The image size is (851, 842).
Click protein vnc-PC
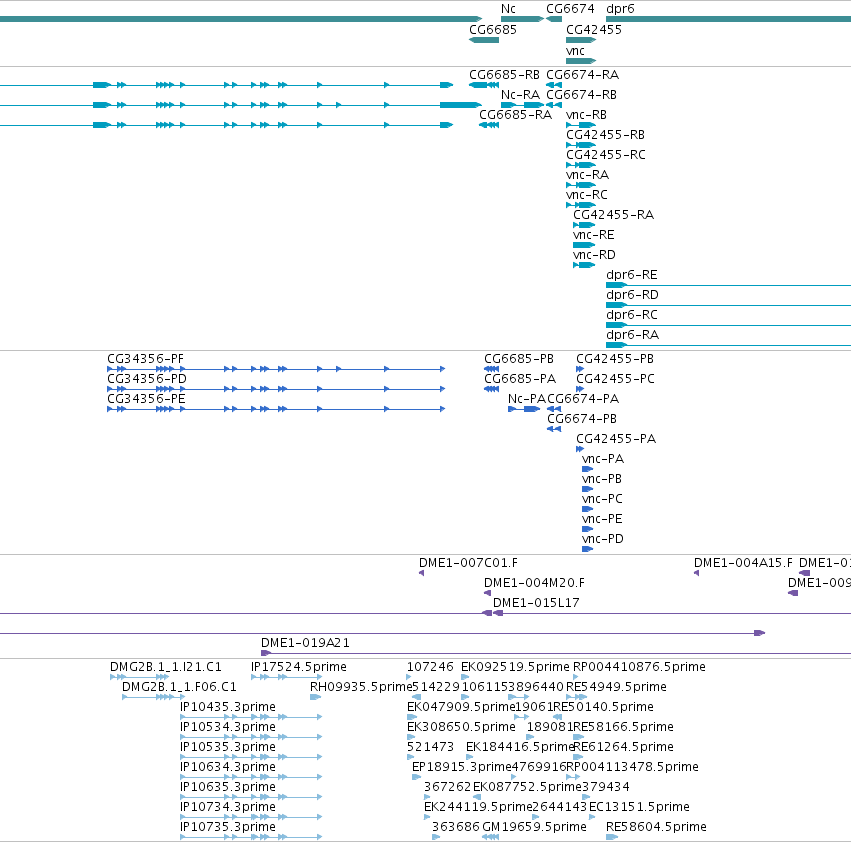click(x=602, y=498)
